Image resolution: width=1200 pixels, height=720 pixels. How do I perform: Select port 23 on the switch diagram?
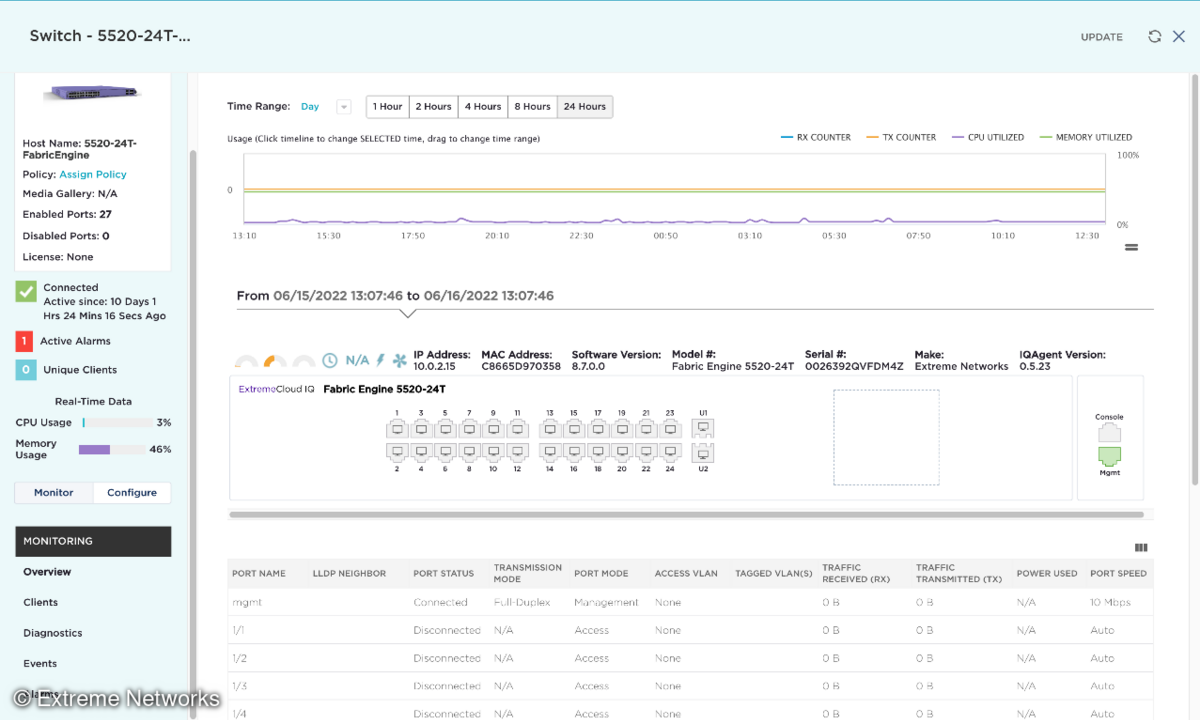(670, 429)
